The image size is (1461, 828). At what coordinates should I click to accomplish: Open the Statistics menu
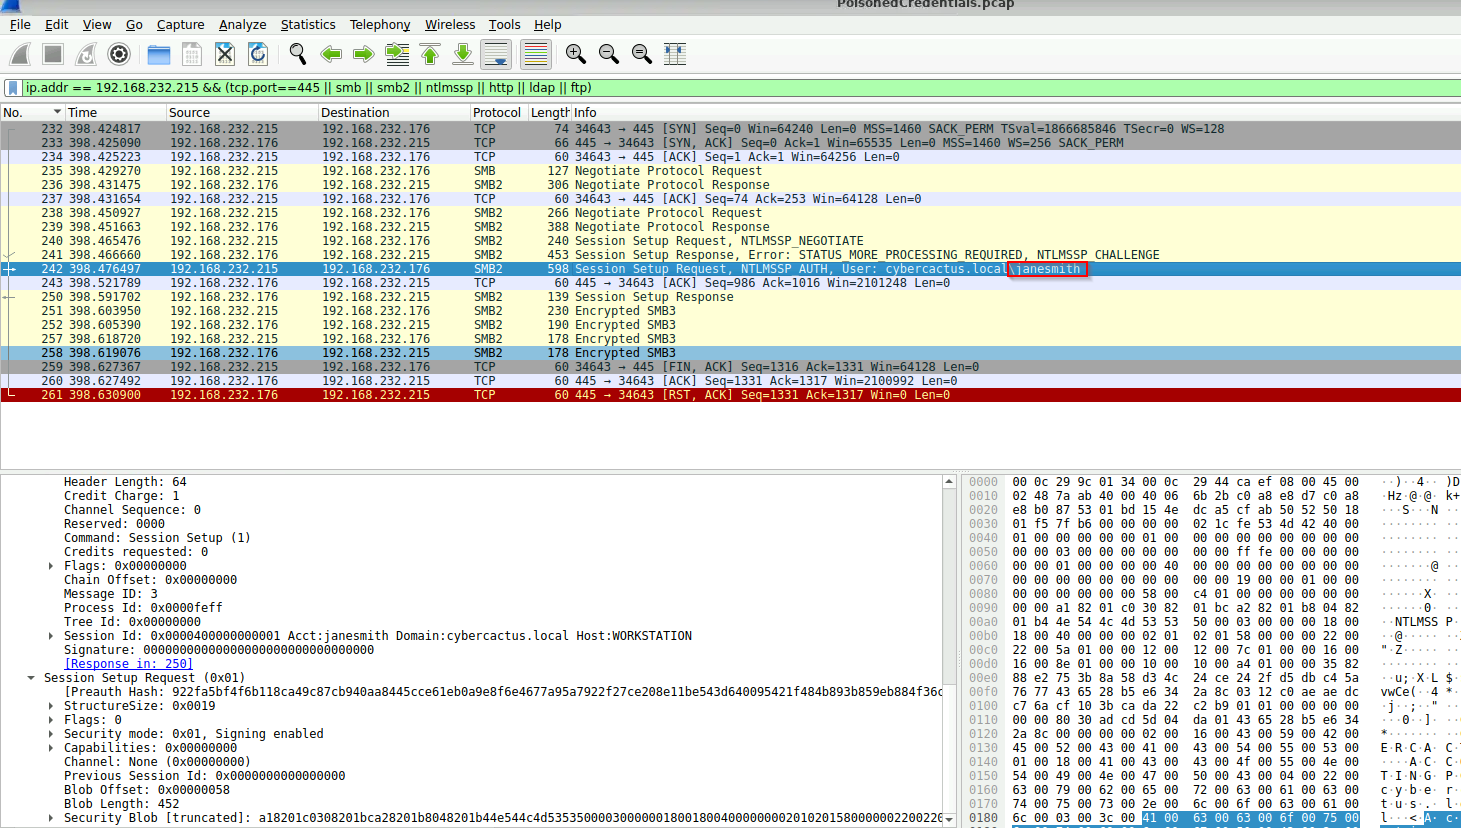click(x=308, y=24)
